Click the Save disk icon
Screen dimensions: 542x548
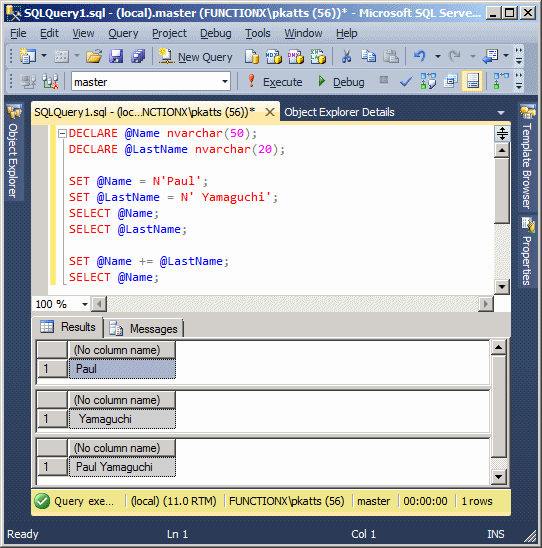tap(116, 56)
